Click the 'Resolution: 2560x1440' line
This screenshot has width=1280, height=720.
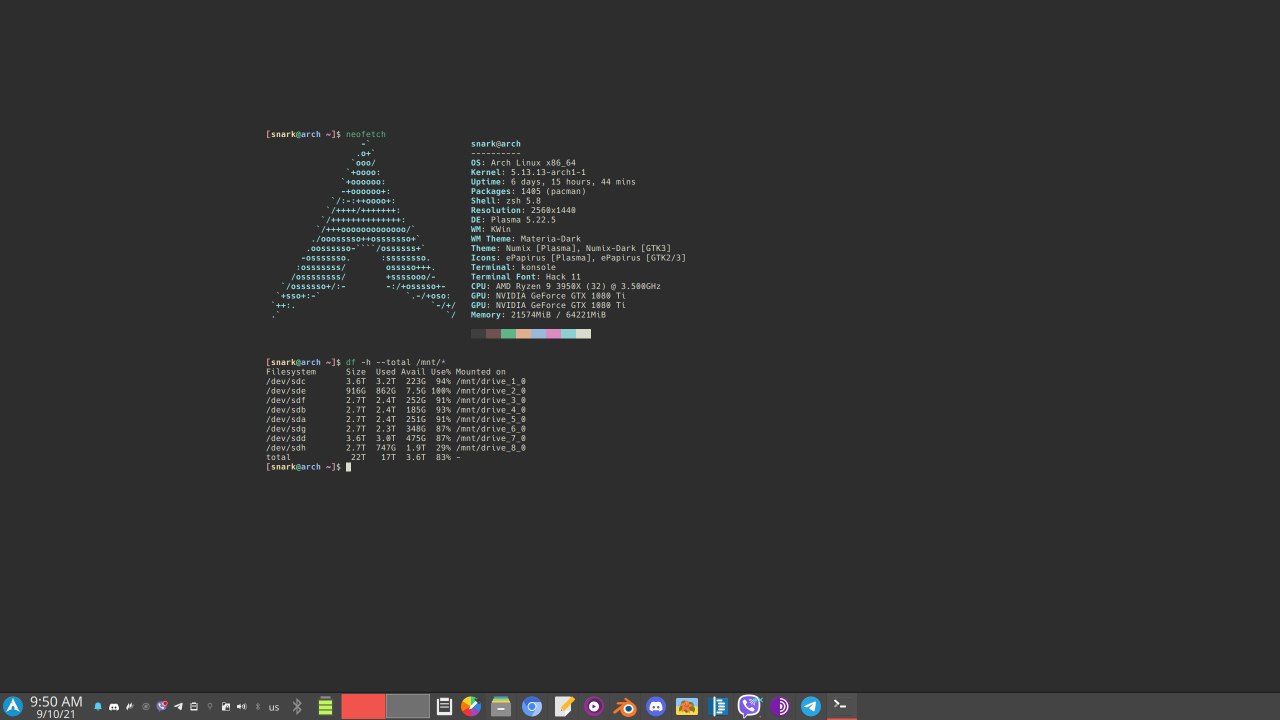click(x=523, y=210)
